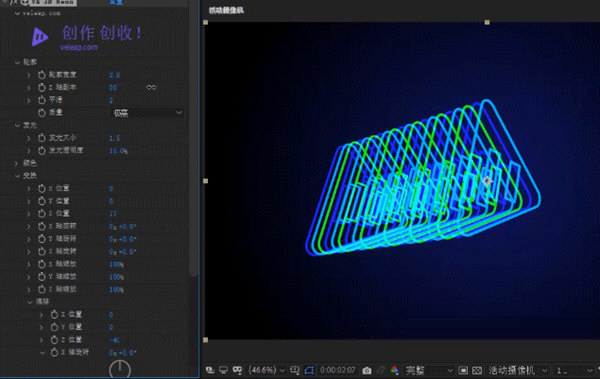Click the stopwatch for Z 轴副本
The width and height of the screenshot is (600, 379).
[x=42, y=88]
